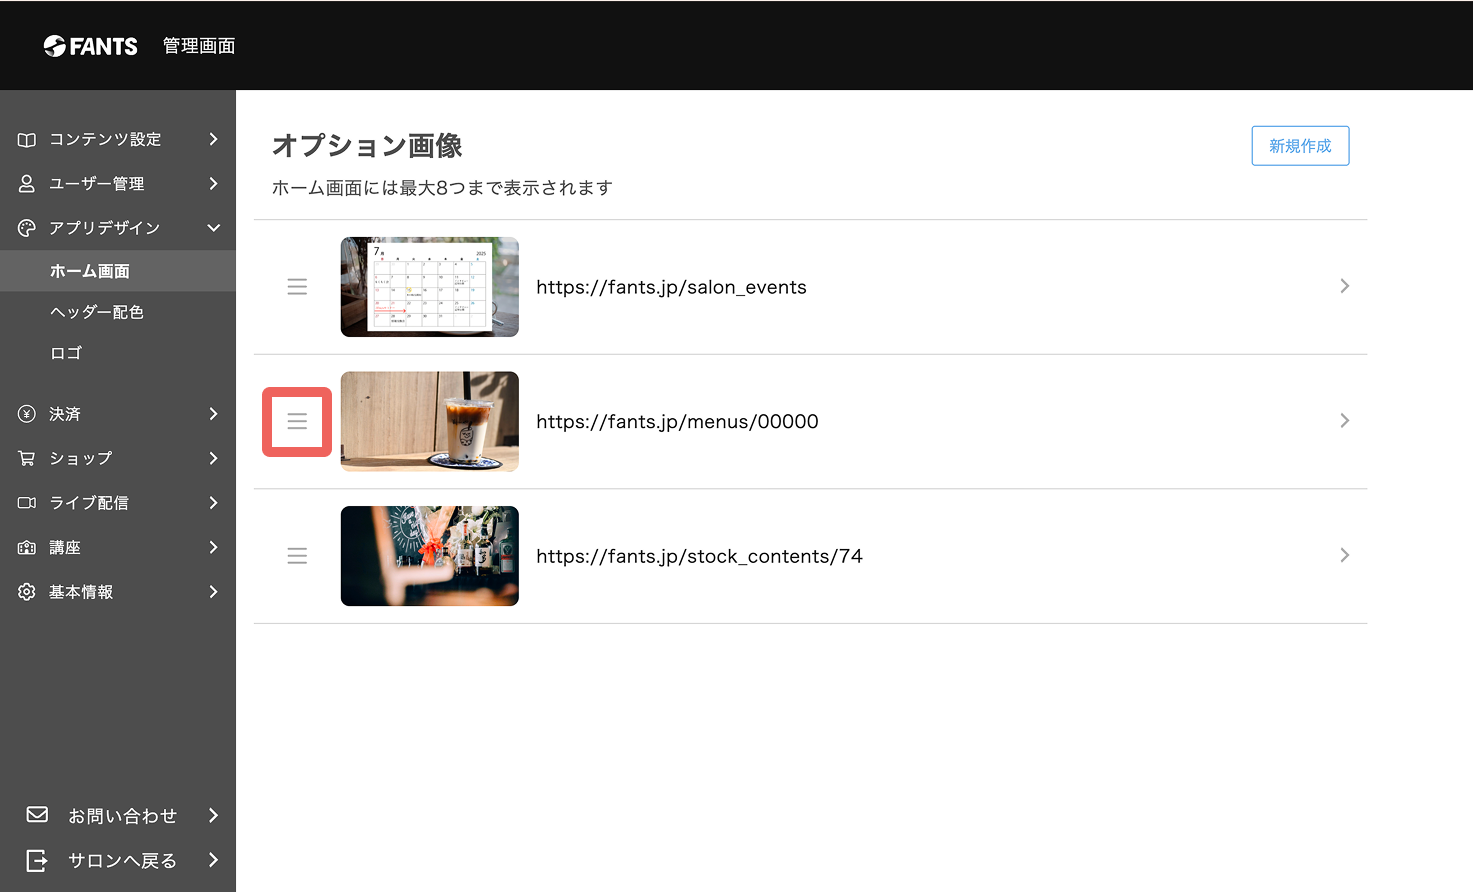
Task: Click the https://fants.jp/menus/00000 URL text
Action: point(677,422)
